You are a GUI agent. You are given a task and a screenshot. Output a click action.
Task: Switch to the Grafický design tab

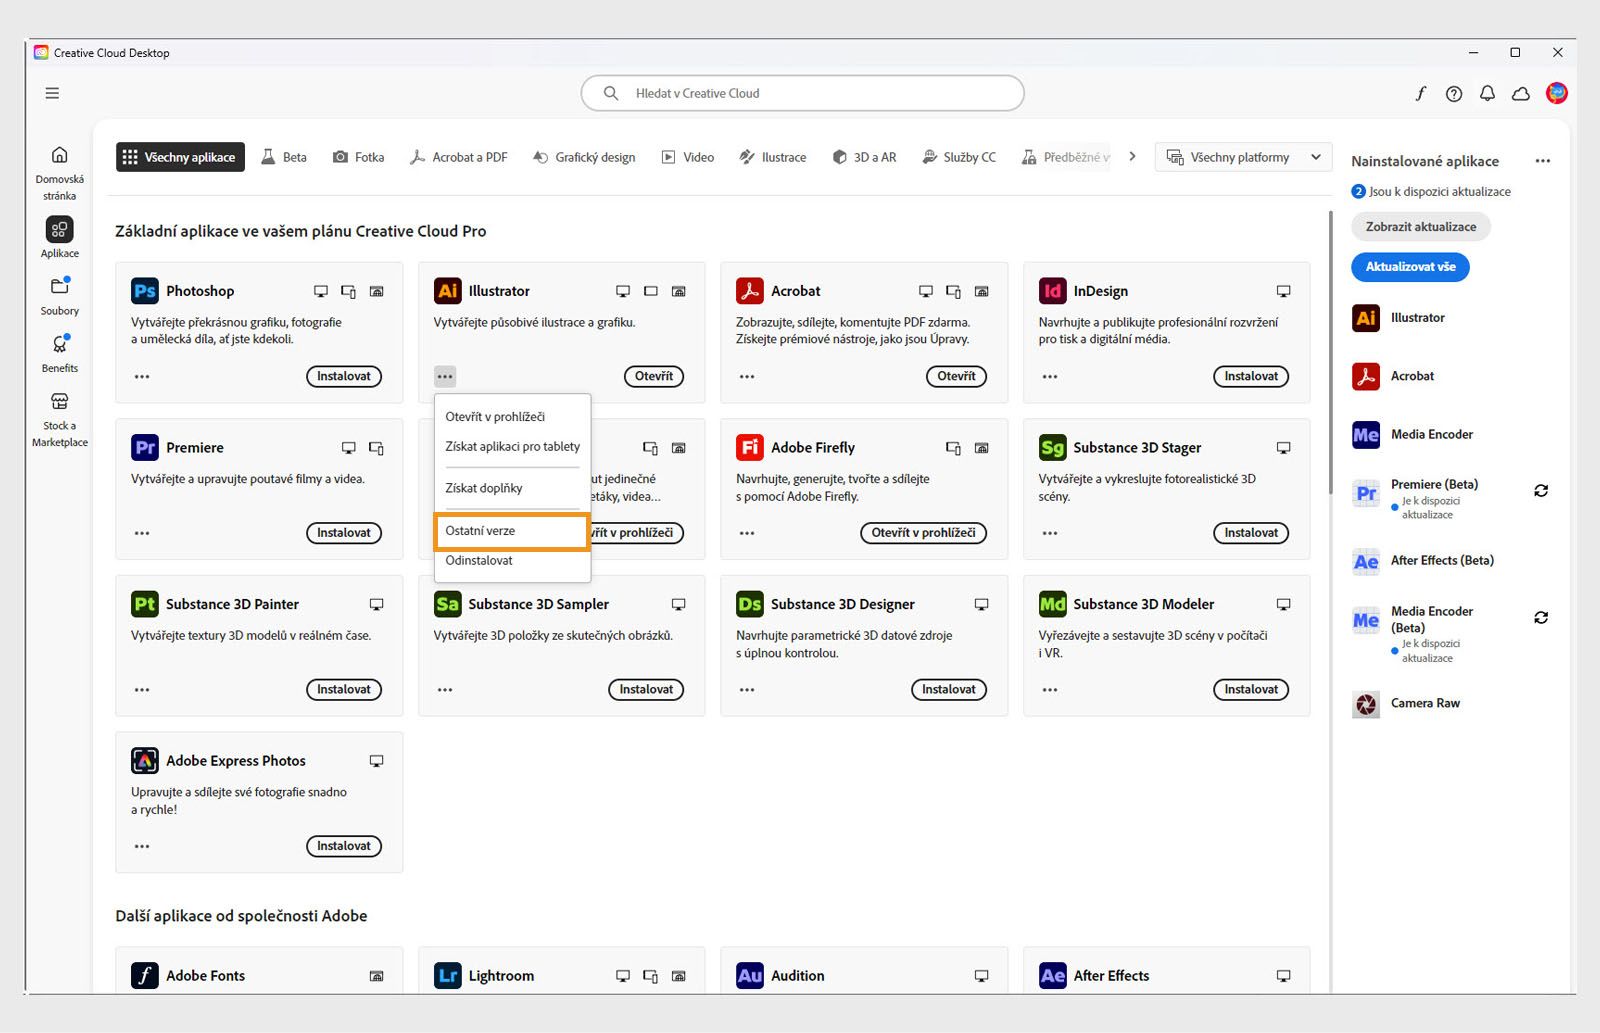click(x=584, y=157)
